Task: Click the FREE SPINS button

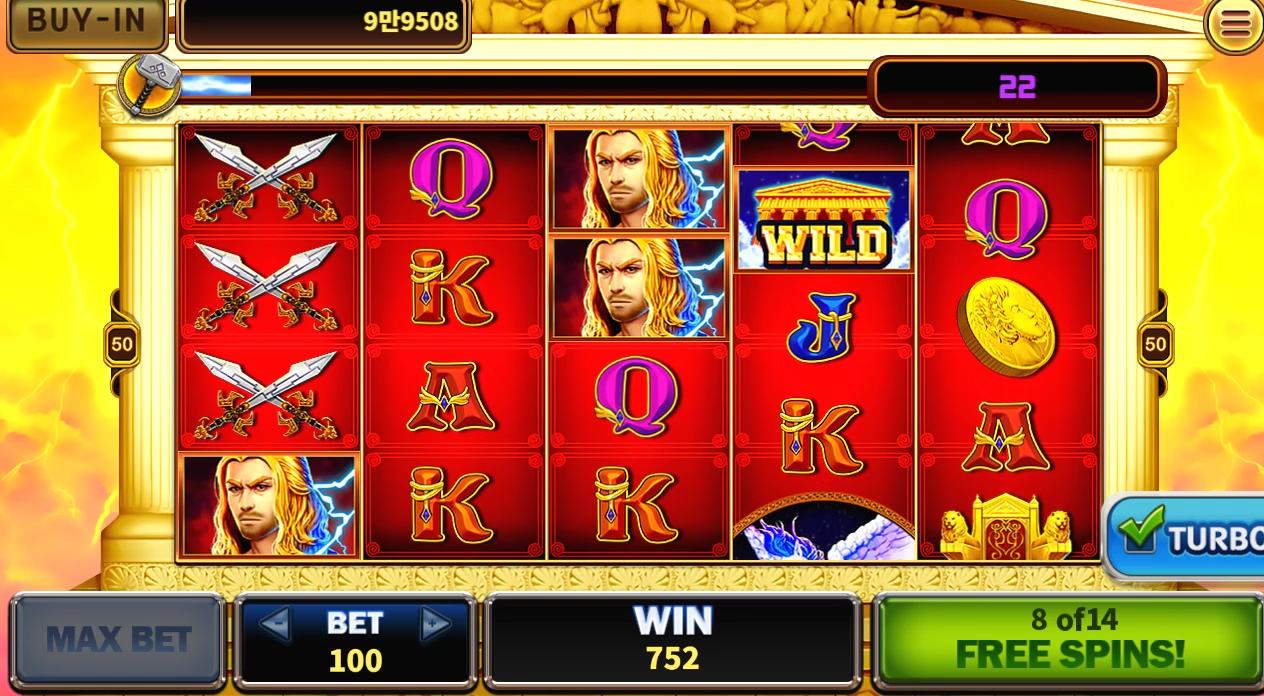Action: click(x=1067, y=640)
